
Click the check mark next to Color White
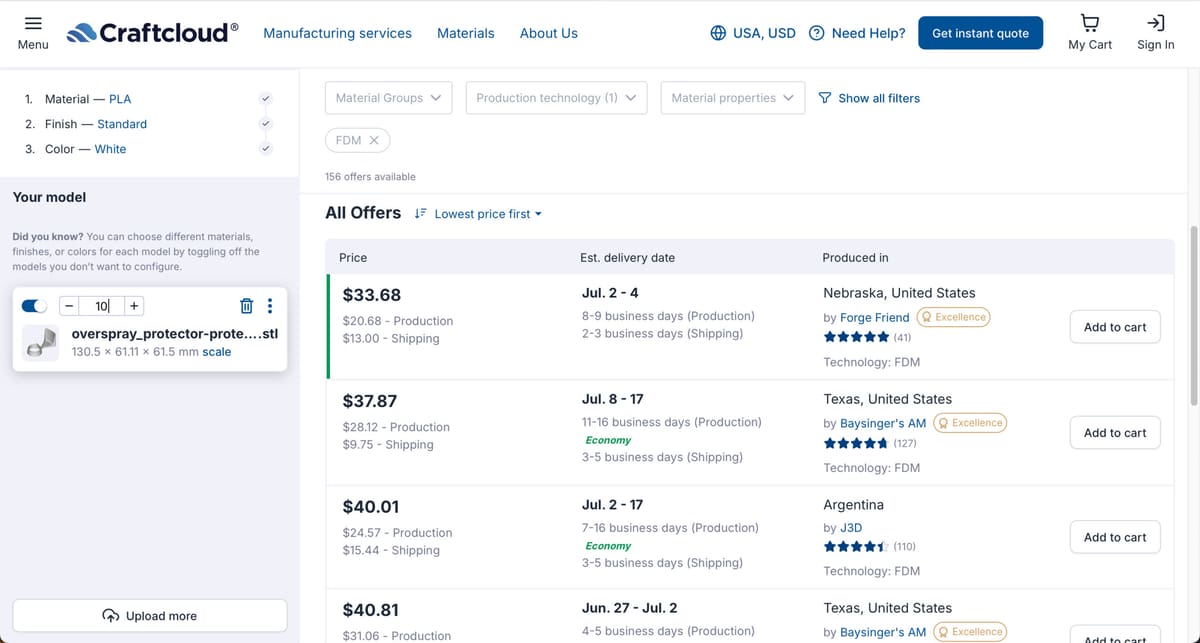[x=265, y=149]
